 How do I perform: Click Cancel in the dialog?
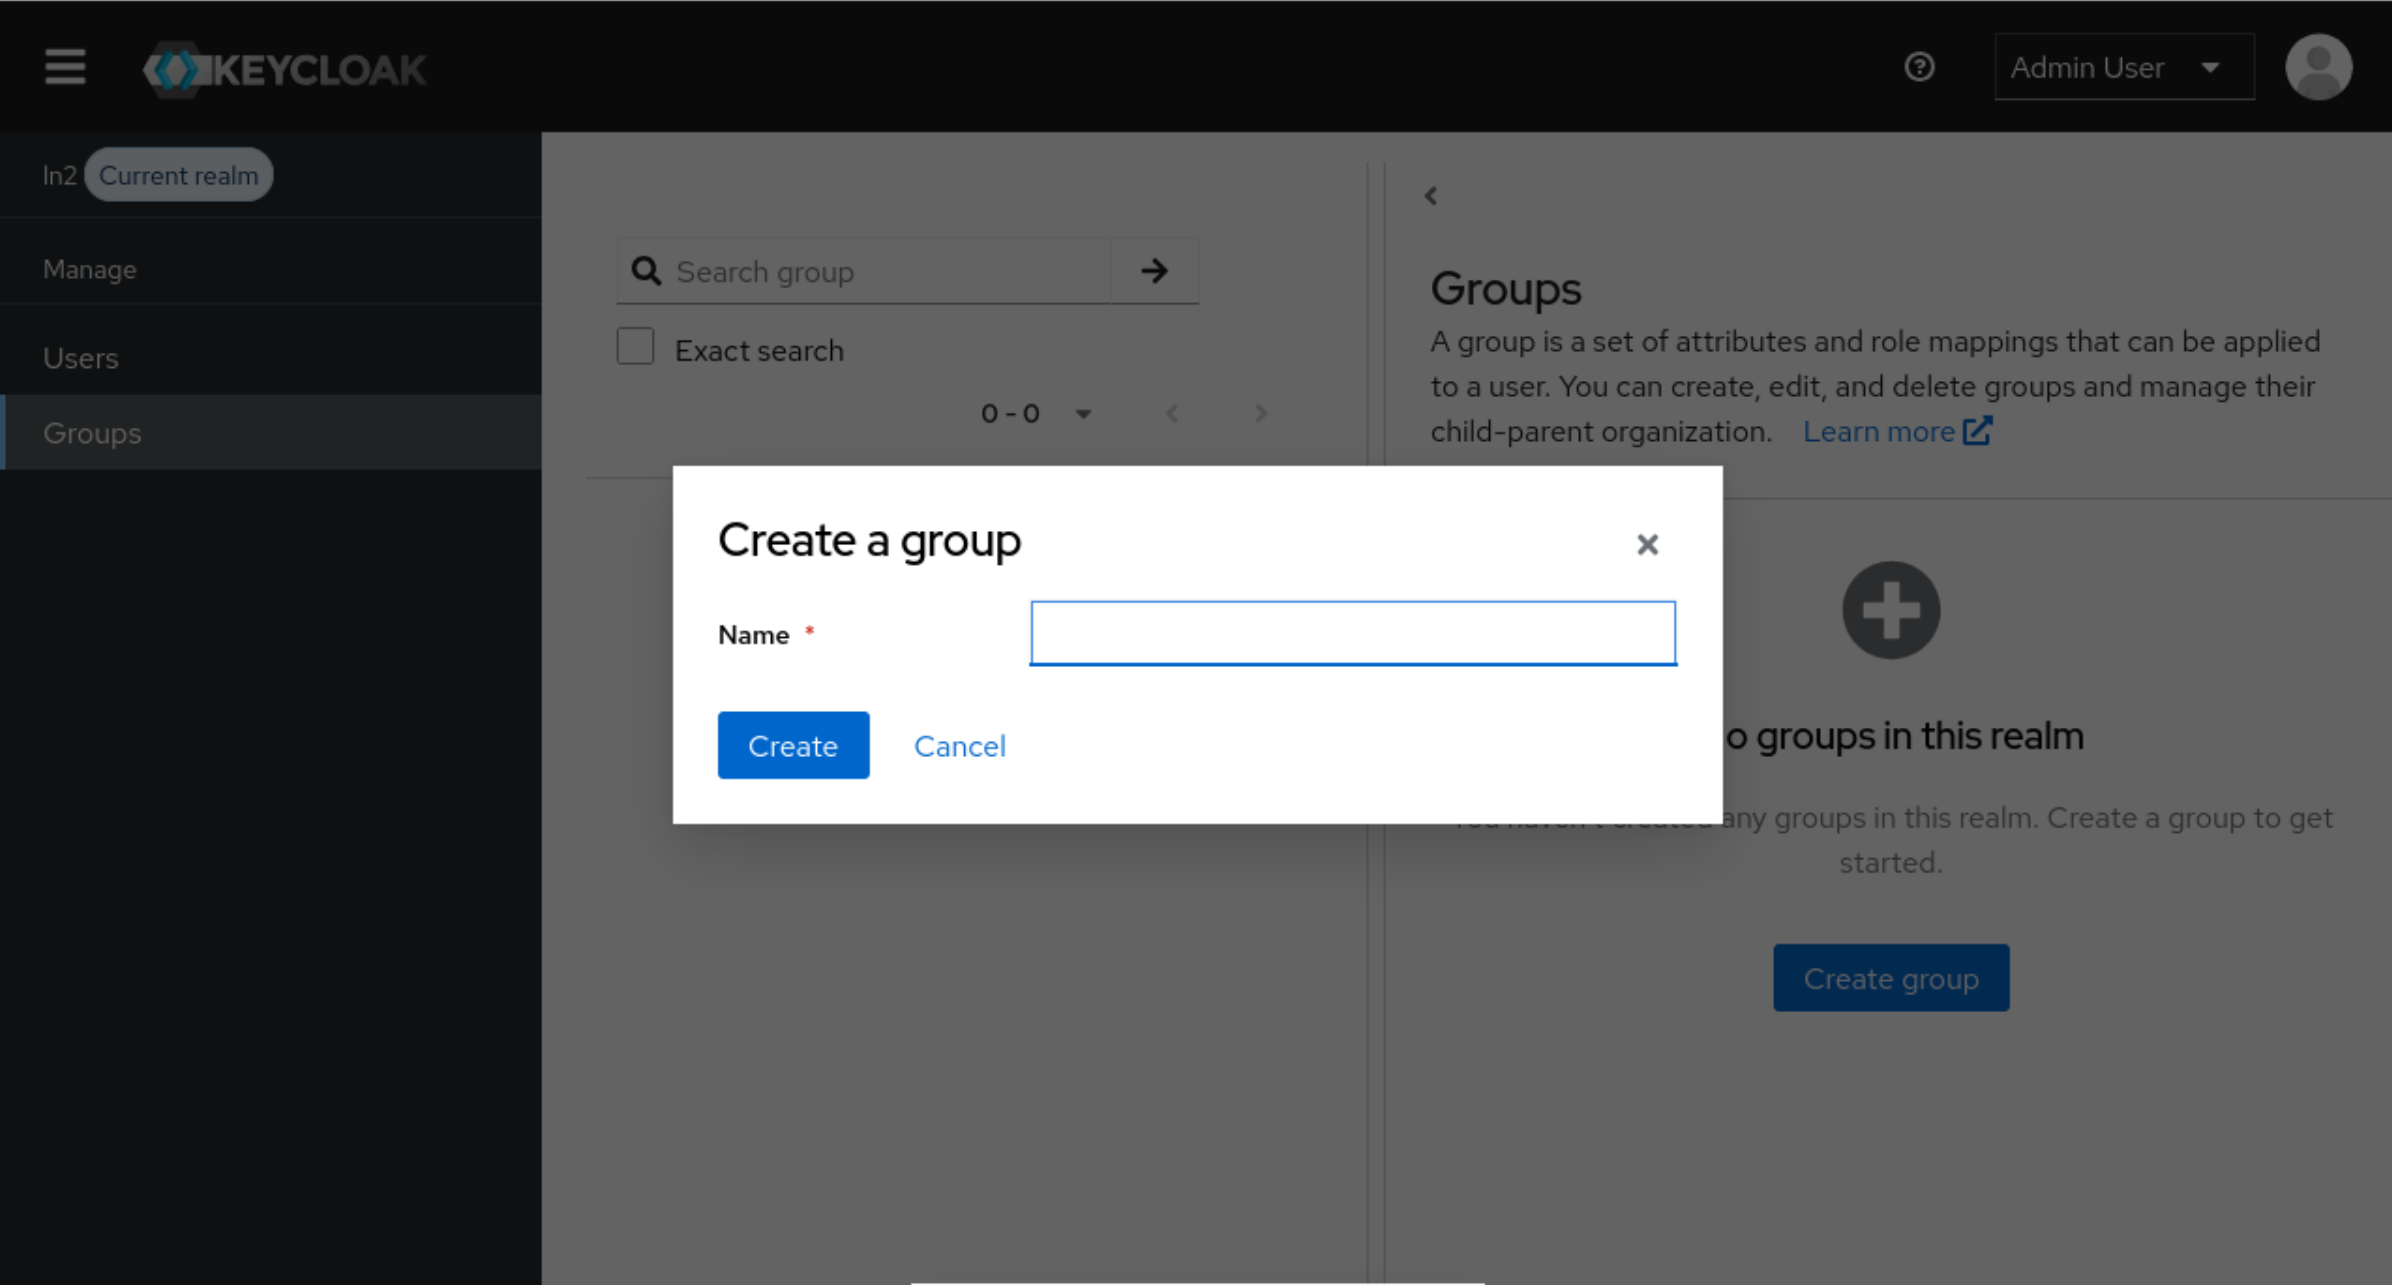(x=959, y=746)
